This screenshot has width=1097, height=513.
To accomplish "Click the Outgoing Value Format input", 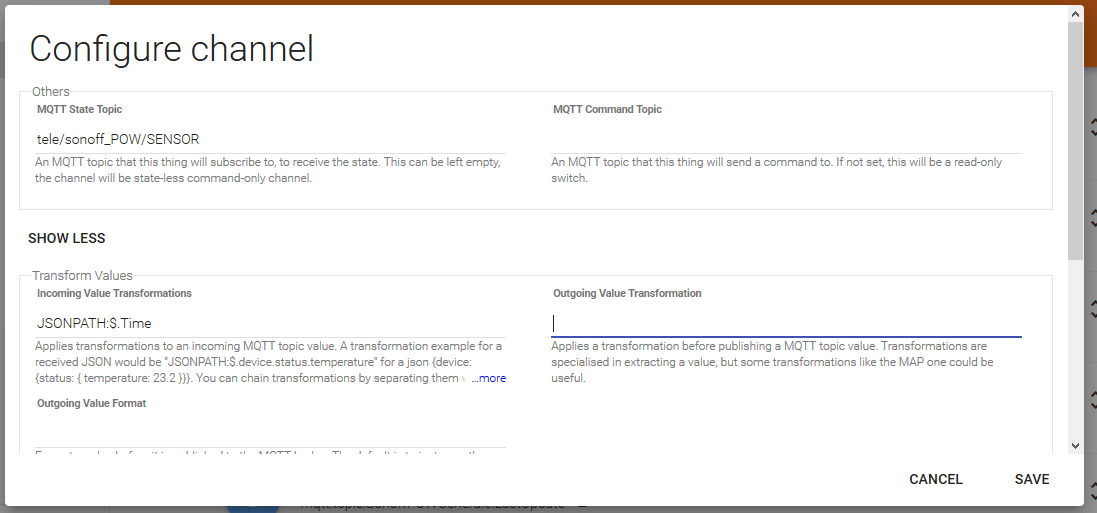I will click(270, 434).
